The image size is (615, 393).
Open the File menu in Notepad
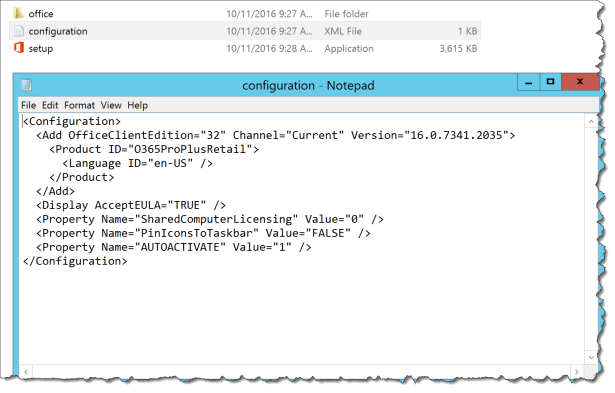(28, 105)
